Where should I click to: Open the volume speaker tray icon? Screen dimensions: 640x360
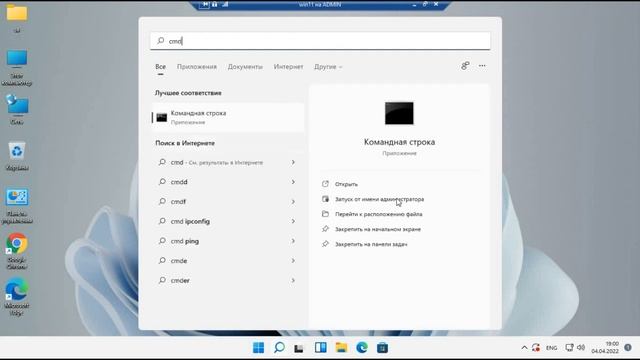[581, 348]
